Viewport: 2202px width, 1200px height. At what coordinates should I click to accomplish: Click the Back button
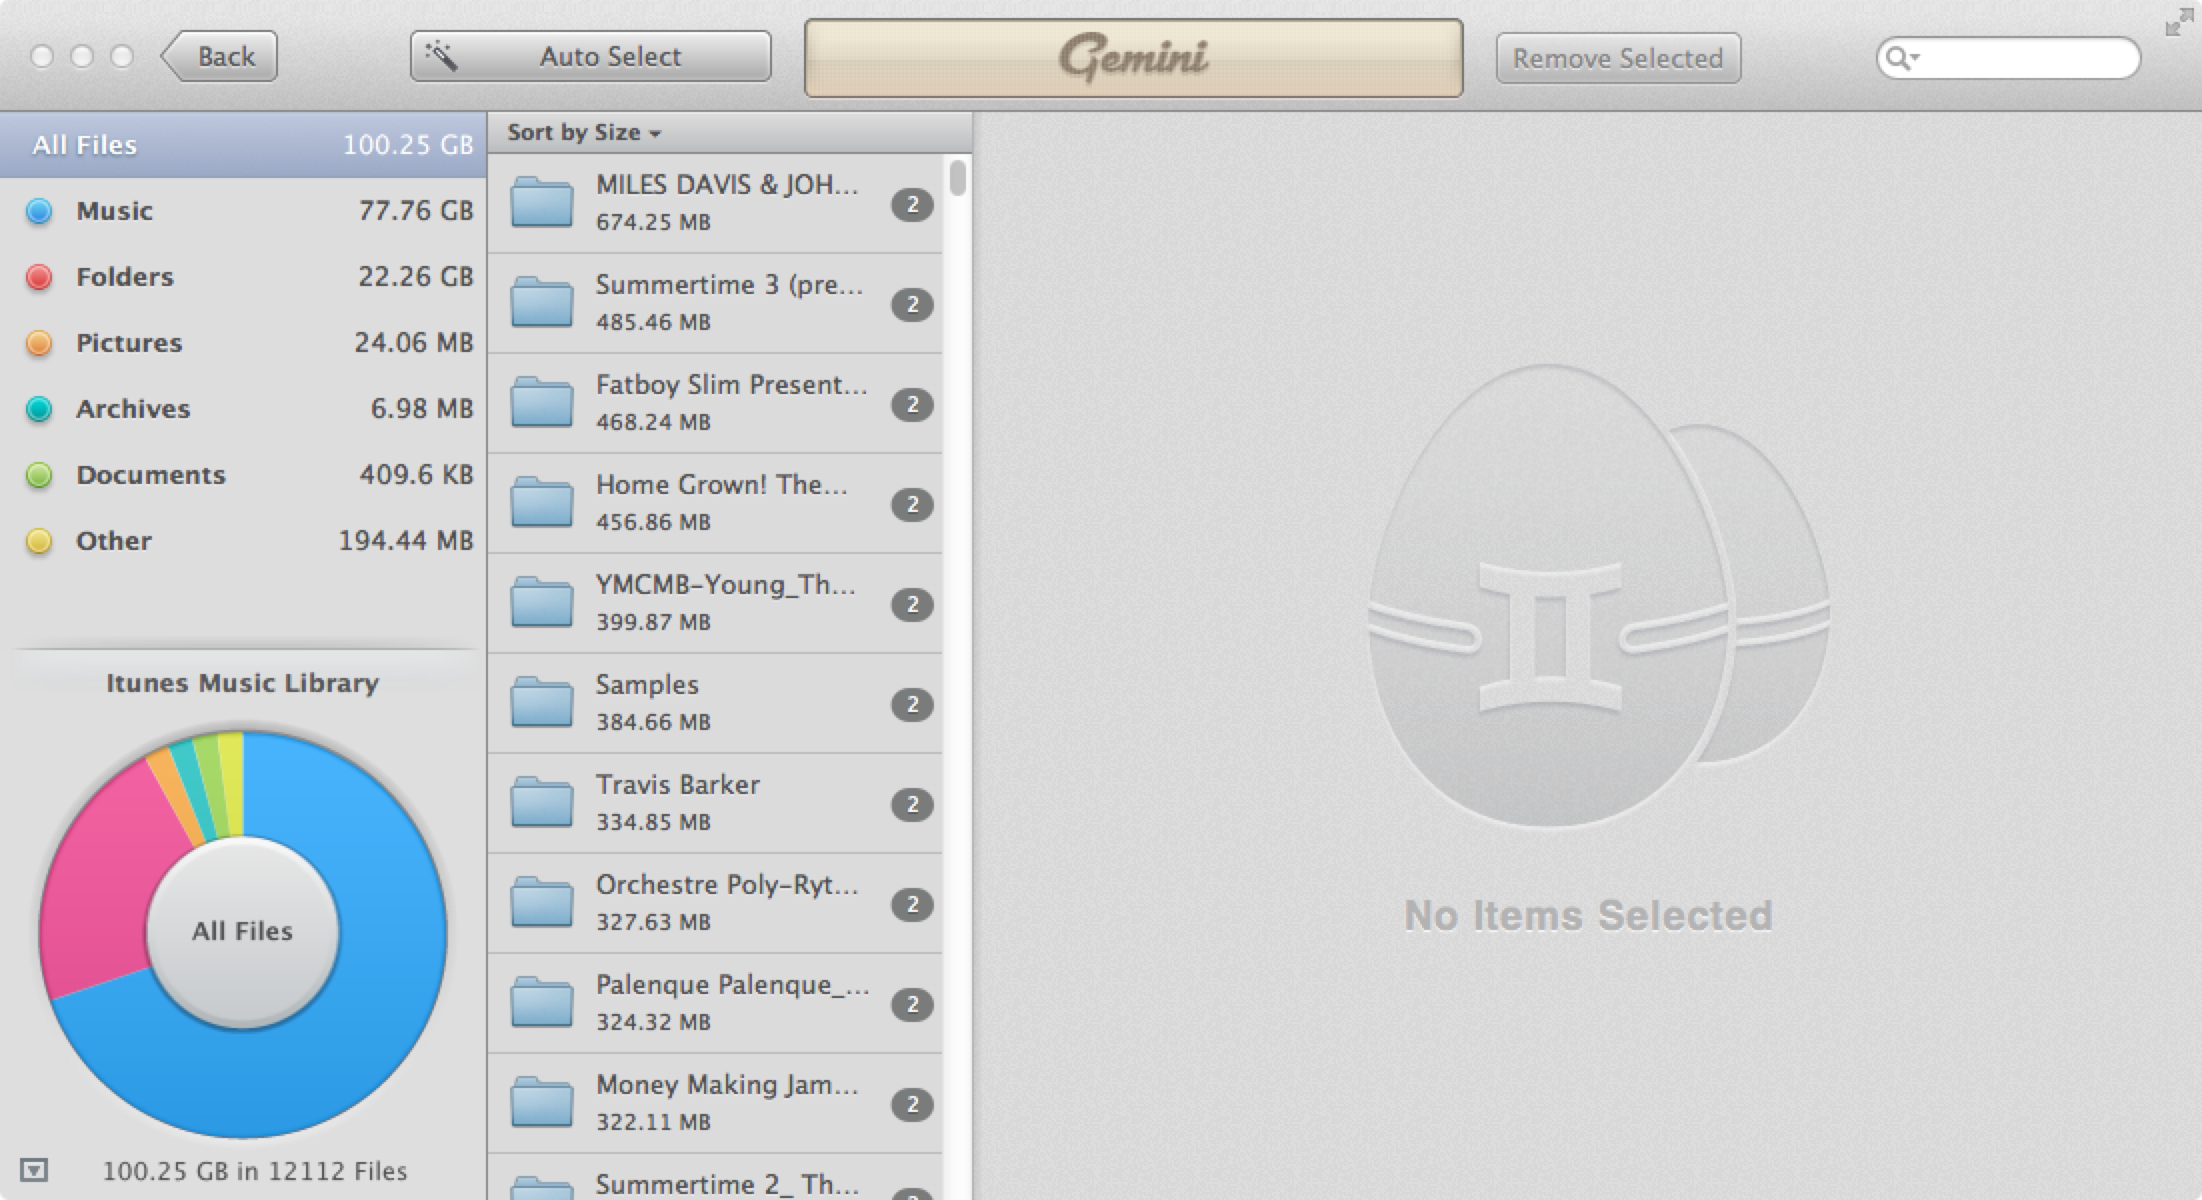coord(220,56)
